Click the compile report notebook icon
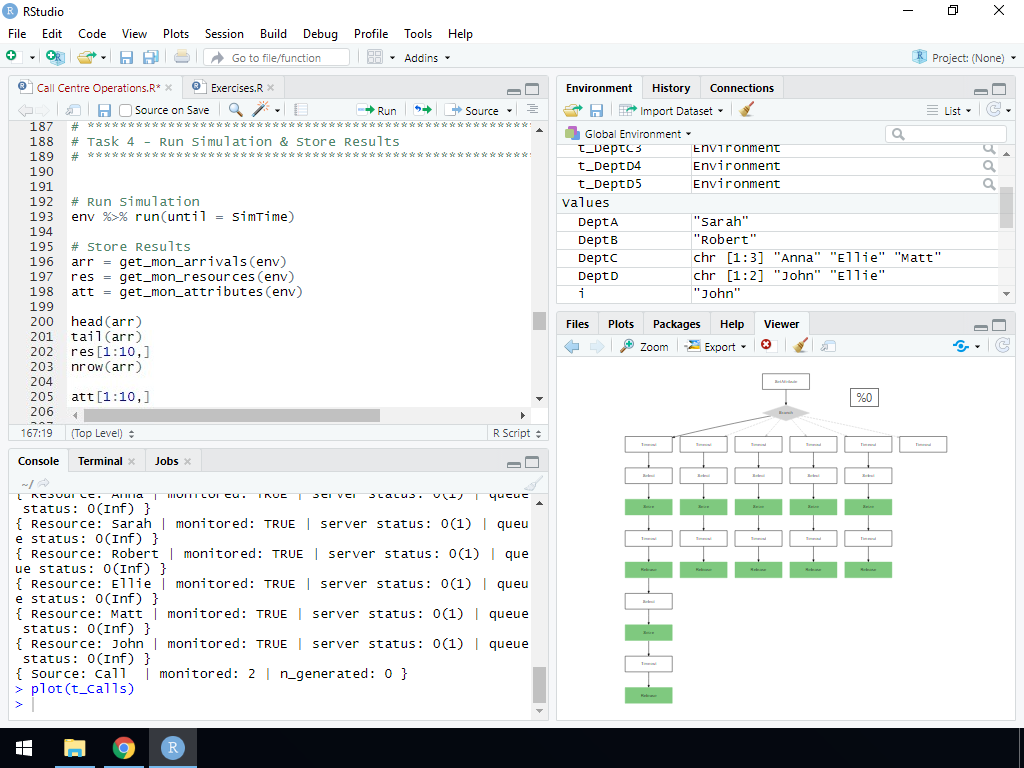1024x768 pixels. point(301,110)
